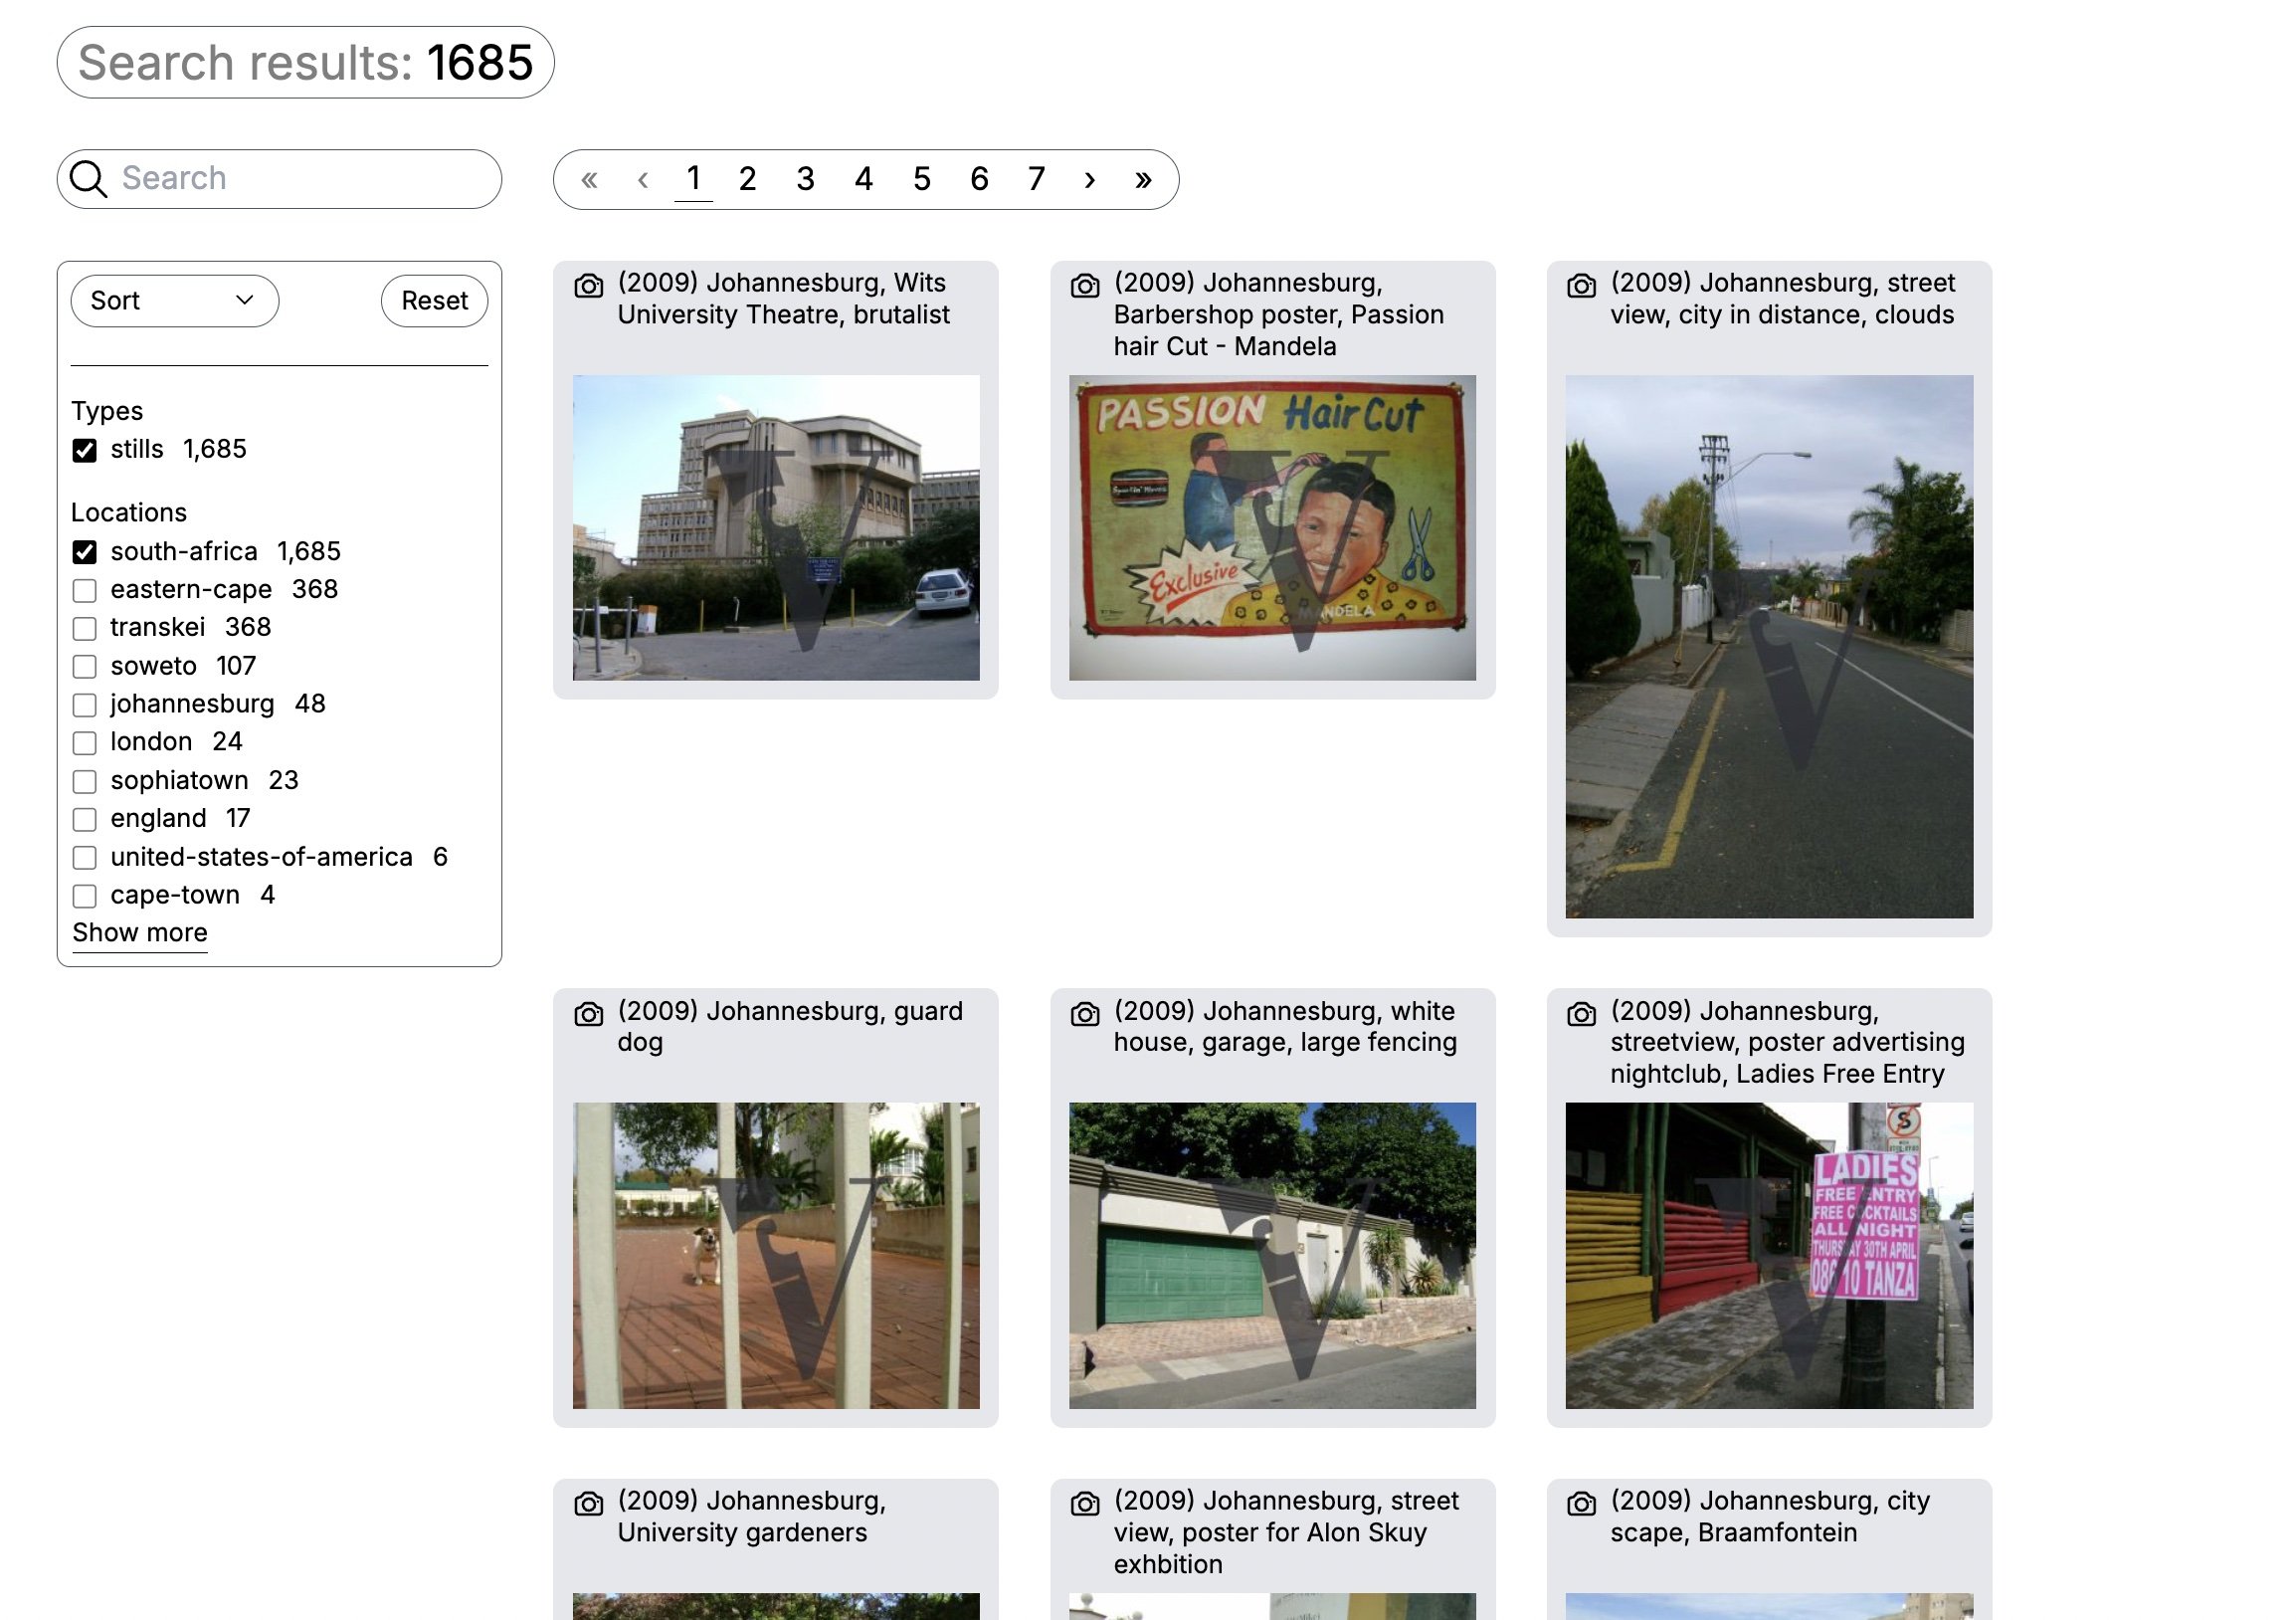Open Barbershop poster, Passion hair Cut title
Viewport: 2296px width, 1620px height.
tap(1279, 315)
